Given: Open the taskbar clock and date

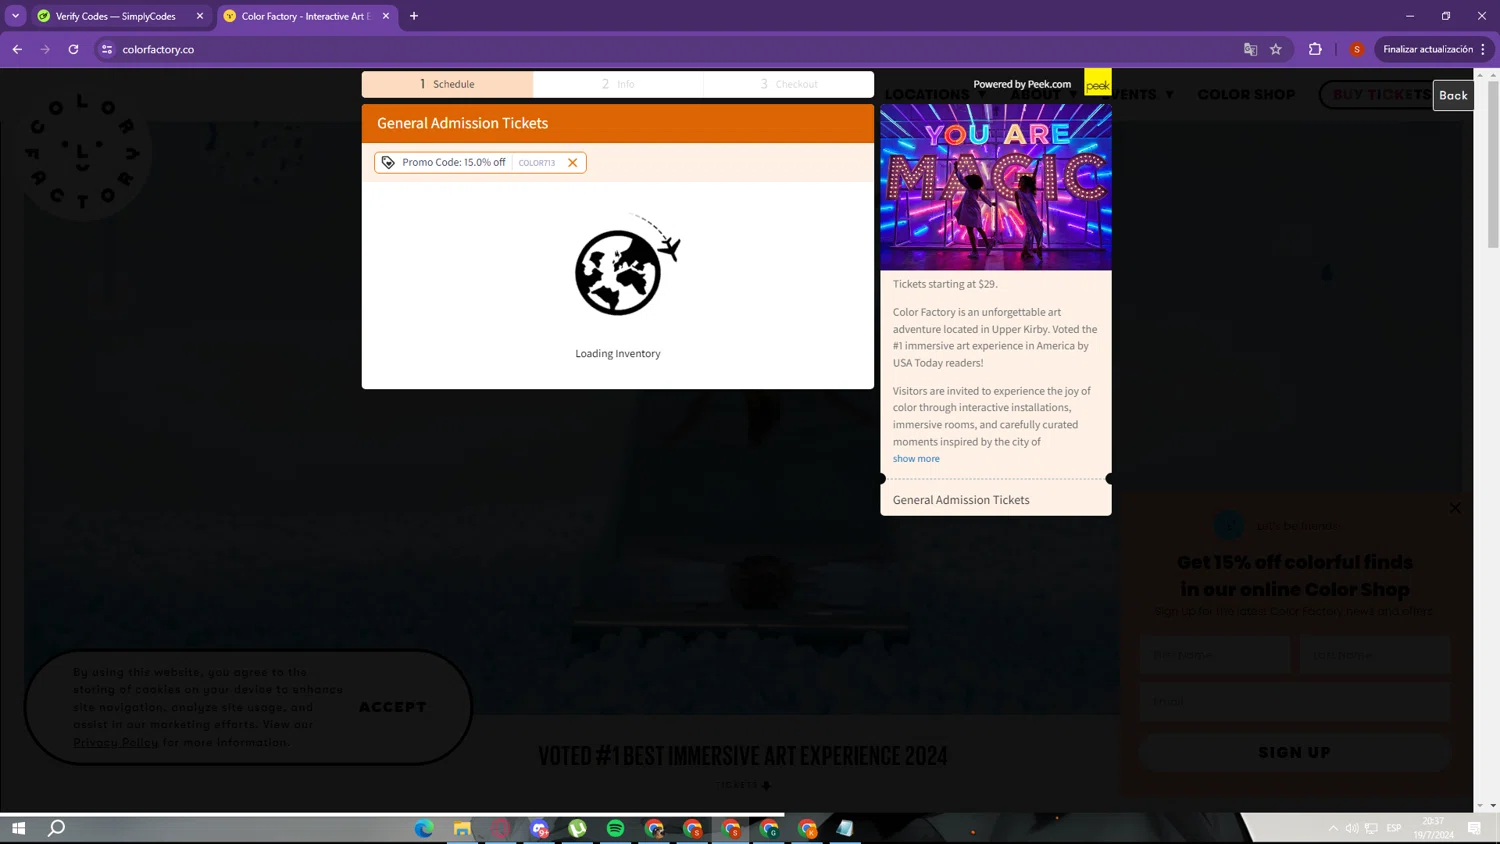Looking at the screenshot, I should [x=1433, y=828].
